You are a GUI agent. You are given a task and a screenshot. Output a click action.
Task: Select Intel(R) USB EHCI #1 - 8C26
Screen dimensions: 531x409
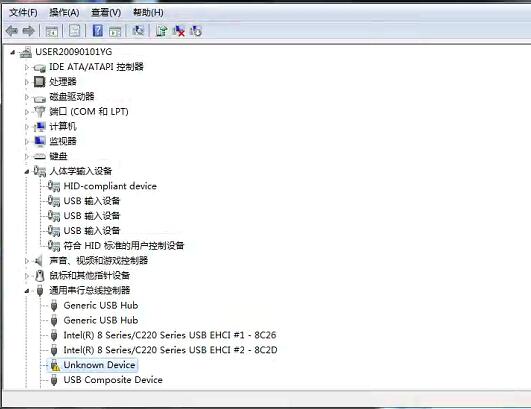pyautogui.click(x=170, y=335)
